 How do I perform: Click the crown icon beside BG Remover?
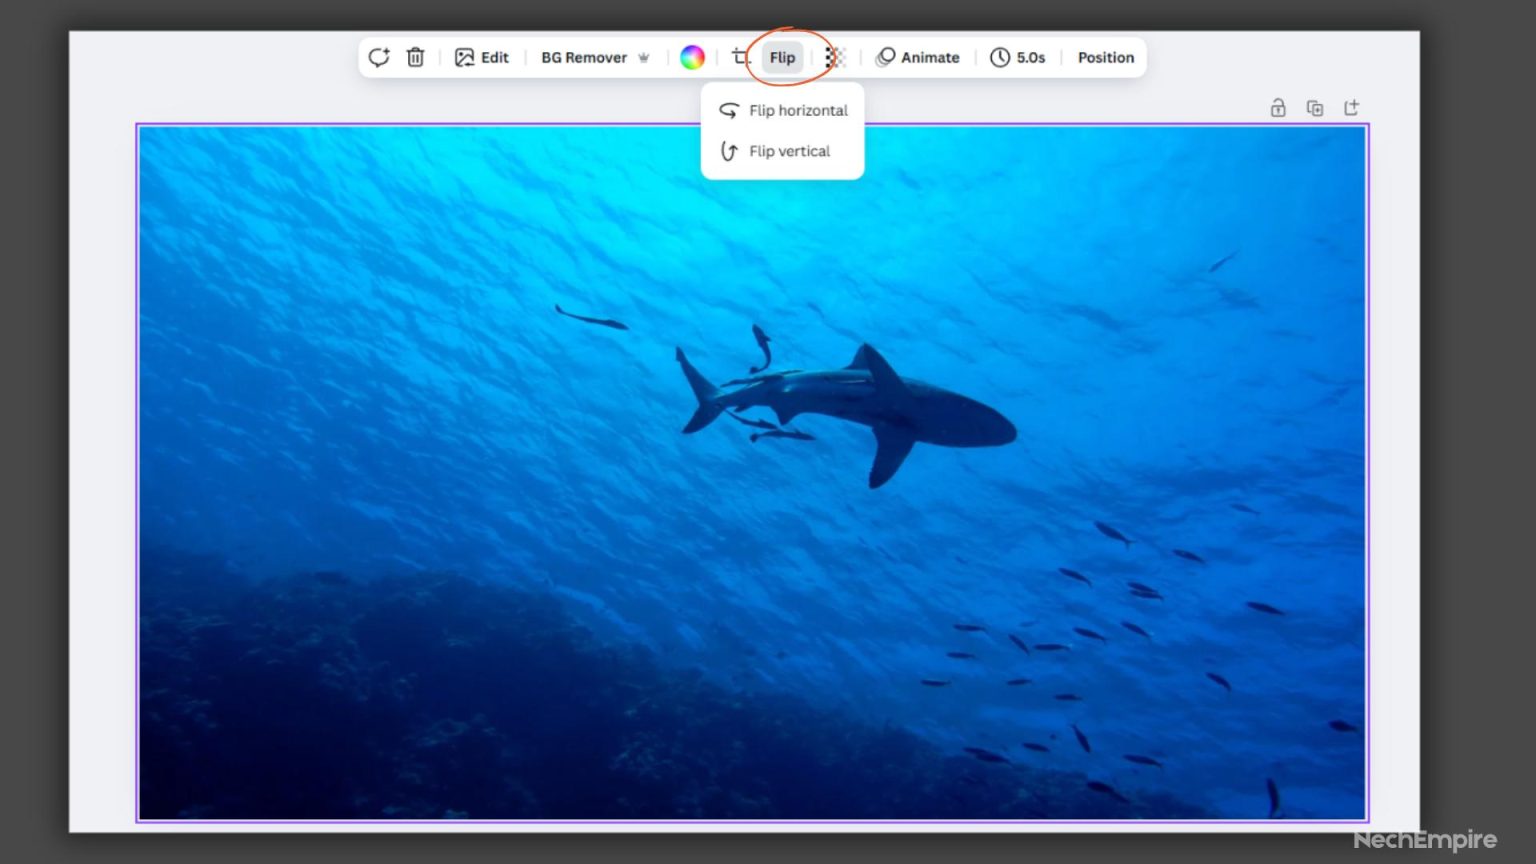pos(644,57)
